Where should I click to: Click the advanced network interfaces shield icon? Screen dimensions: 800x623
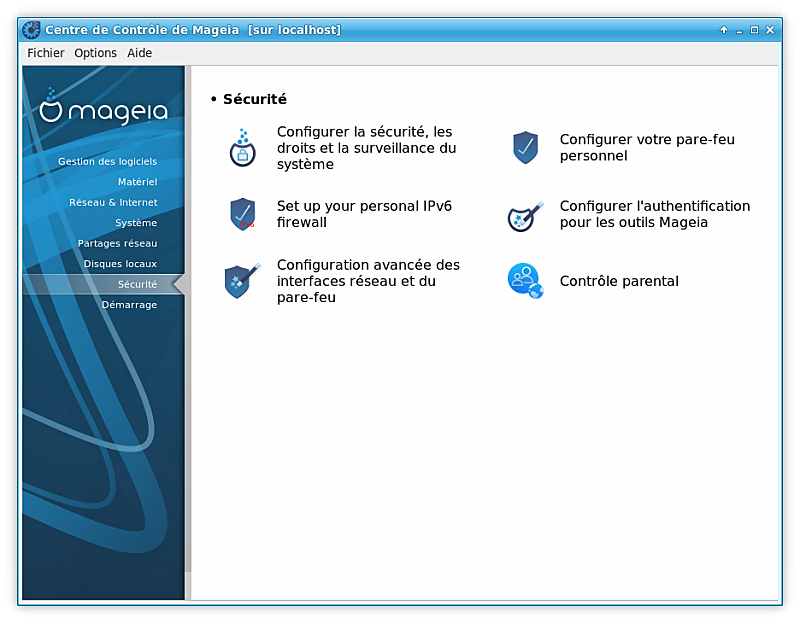[x=243, y=281]
